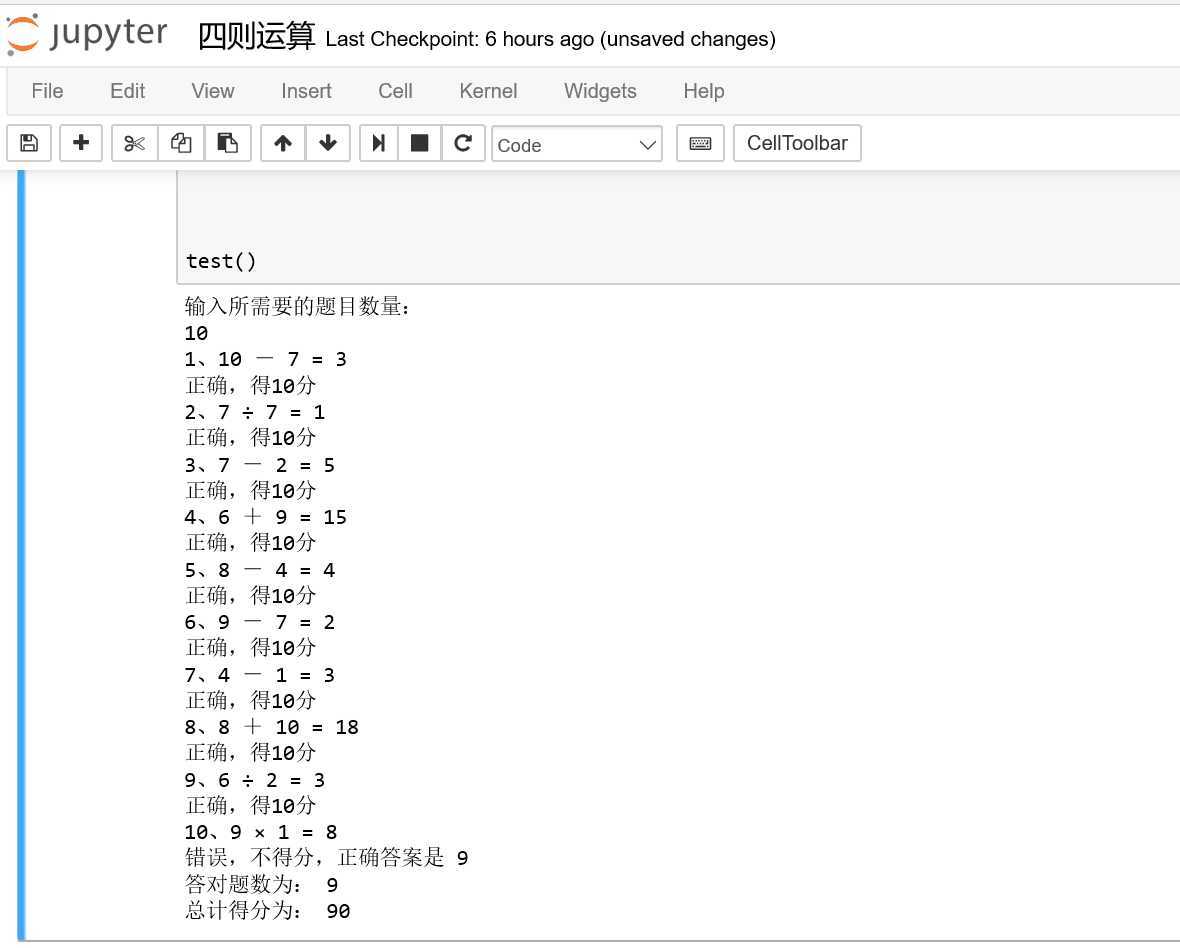Open the cell type Code dropdown
The image size is (1180, 948).
576,144
